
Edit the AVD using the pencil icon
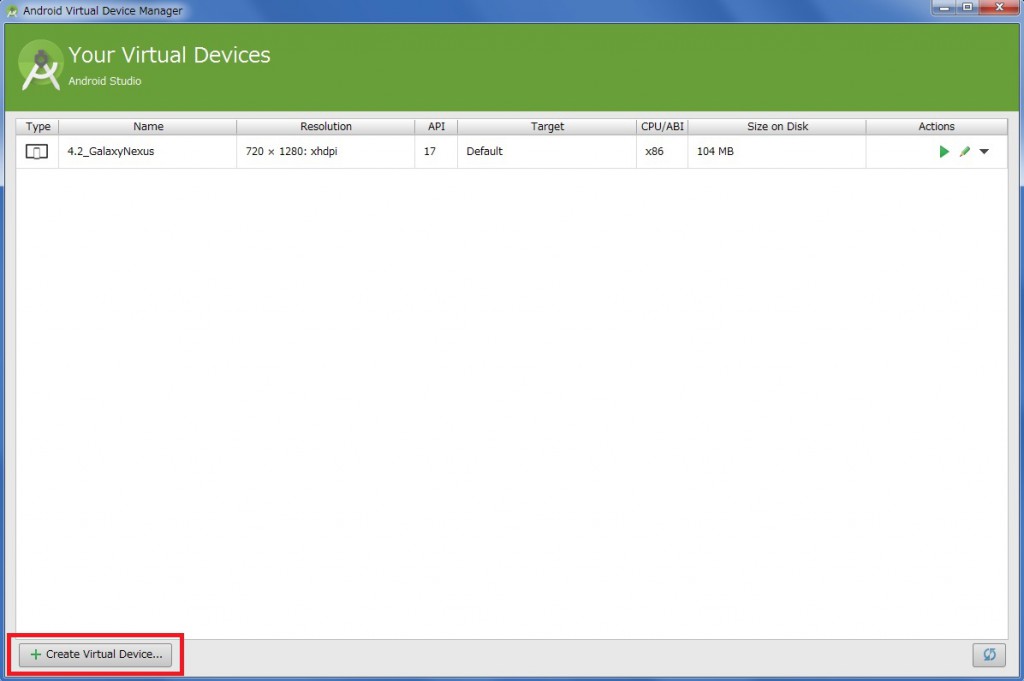965,152
